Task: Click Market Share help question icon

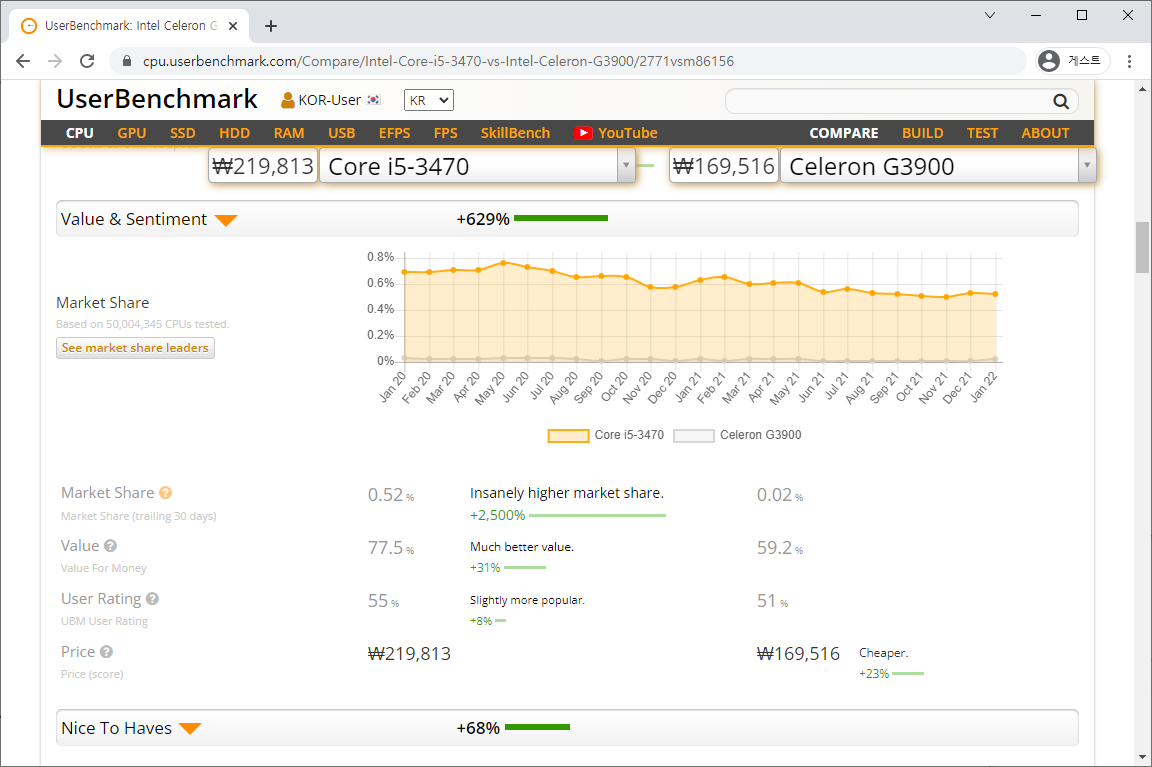Action: point(165,493)
